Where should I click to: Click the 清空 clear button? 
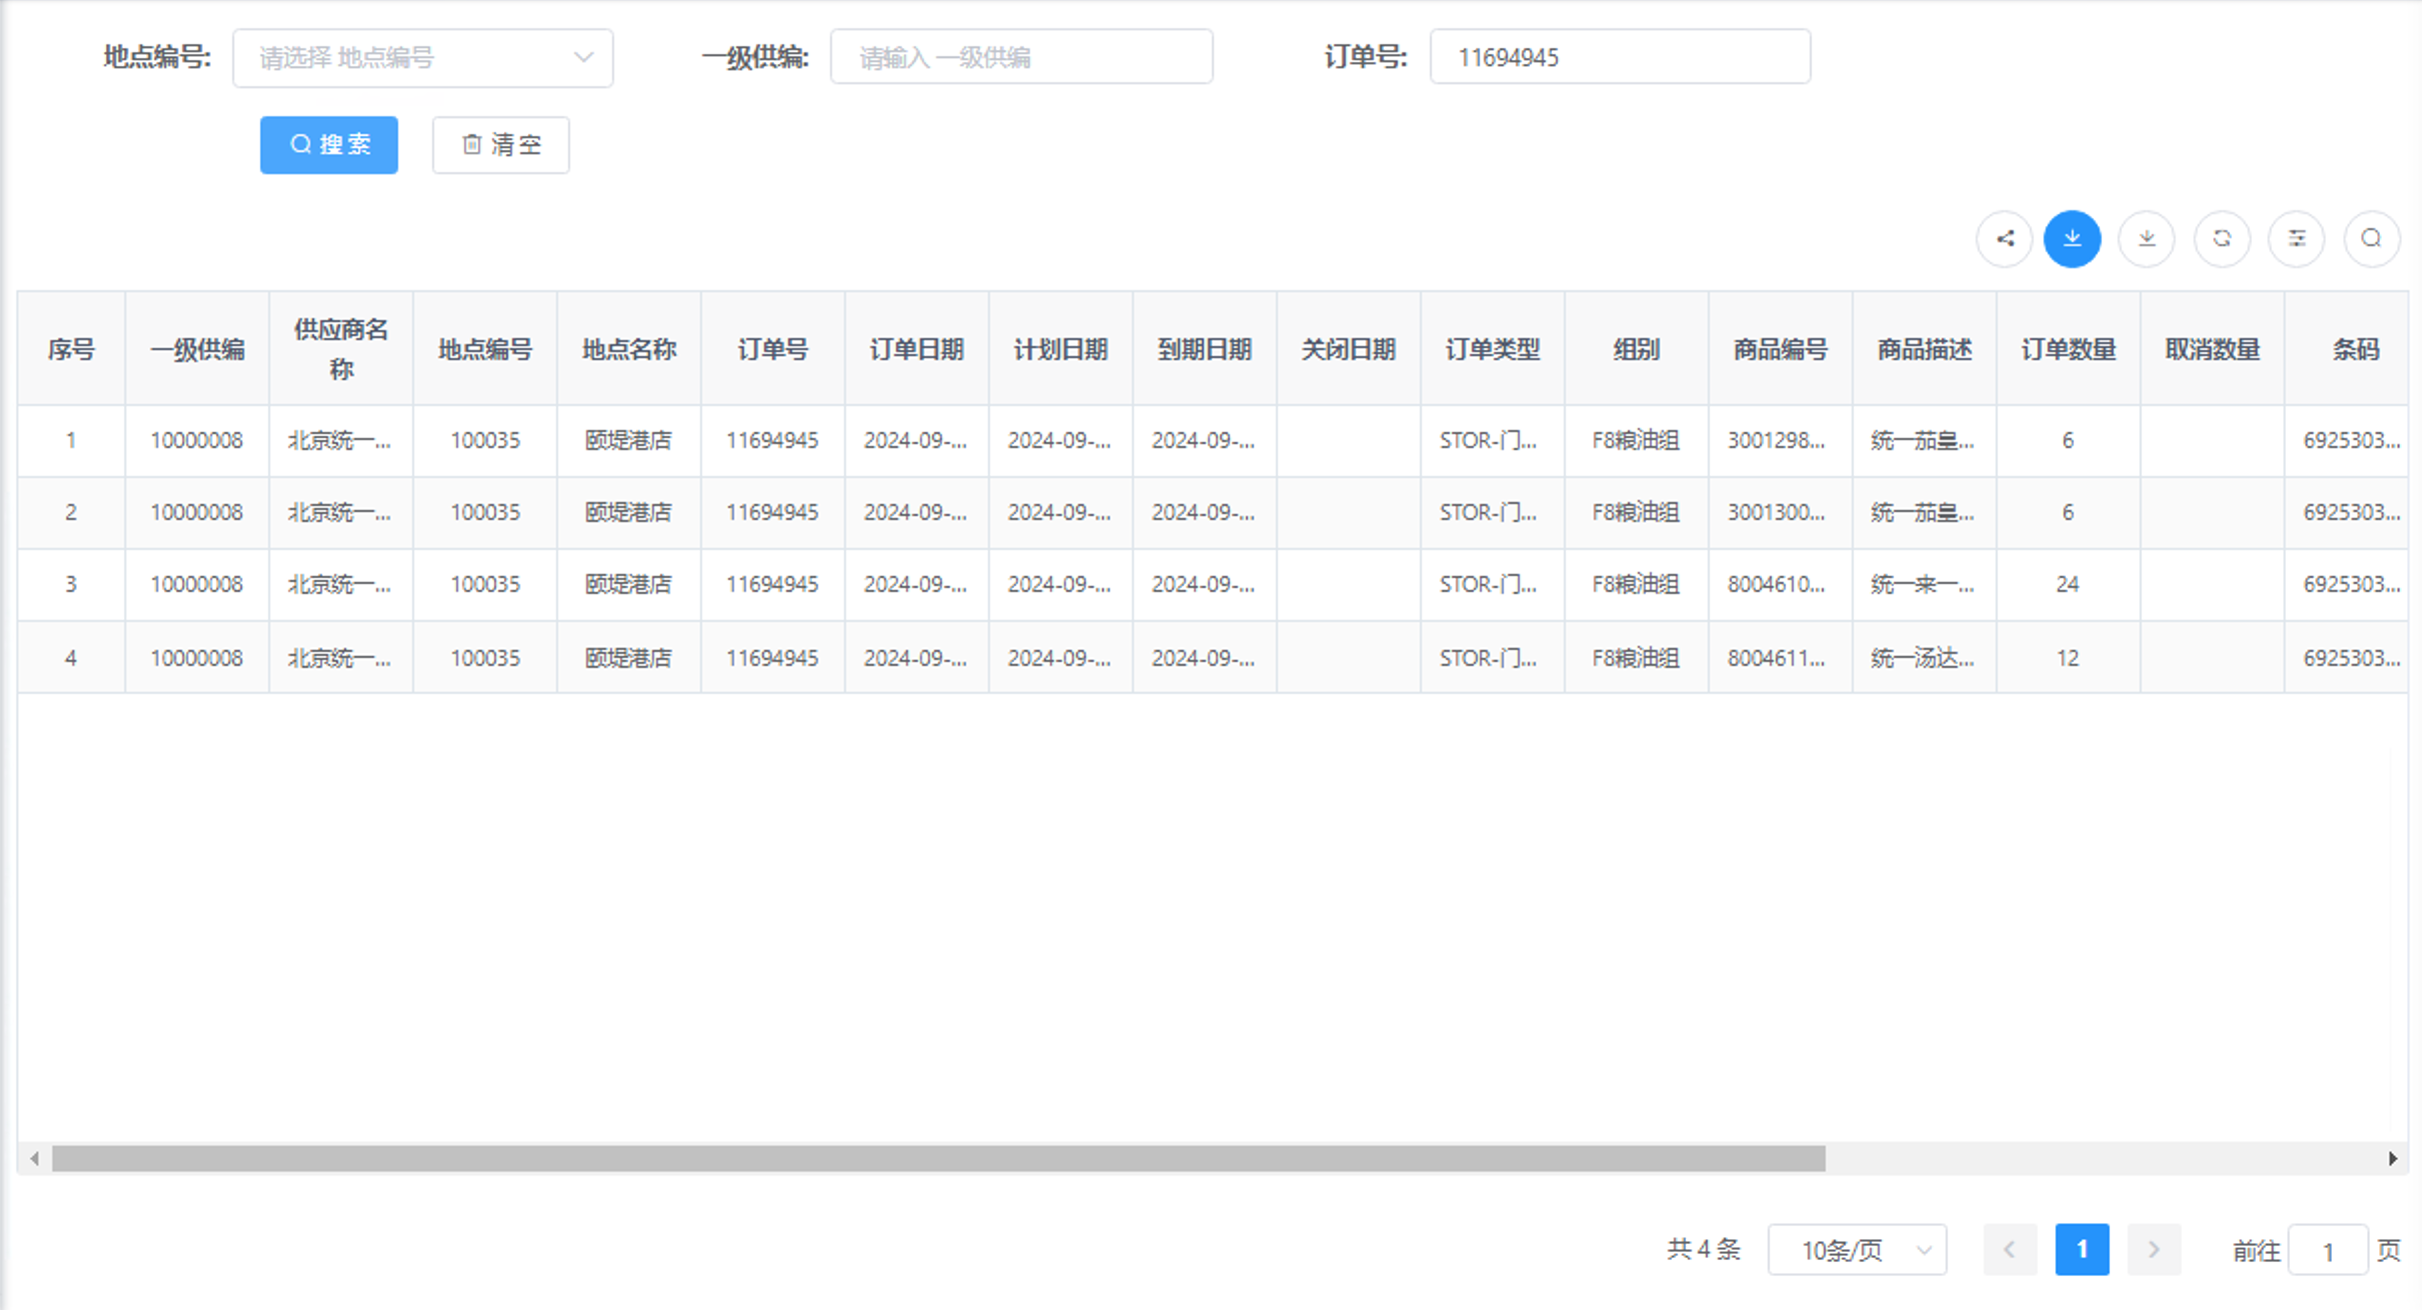click(x=500, y=144)
